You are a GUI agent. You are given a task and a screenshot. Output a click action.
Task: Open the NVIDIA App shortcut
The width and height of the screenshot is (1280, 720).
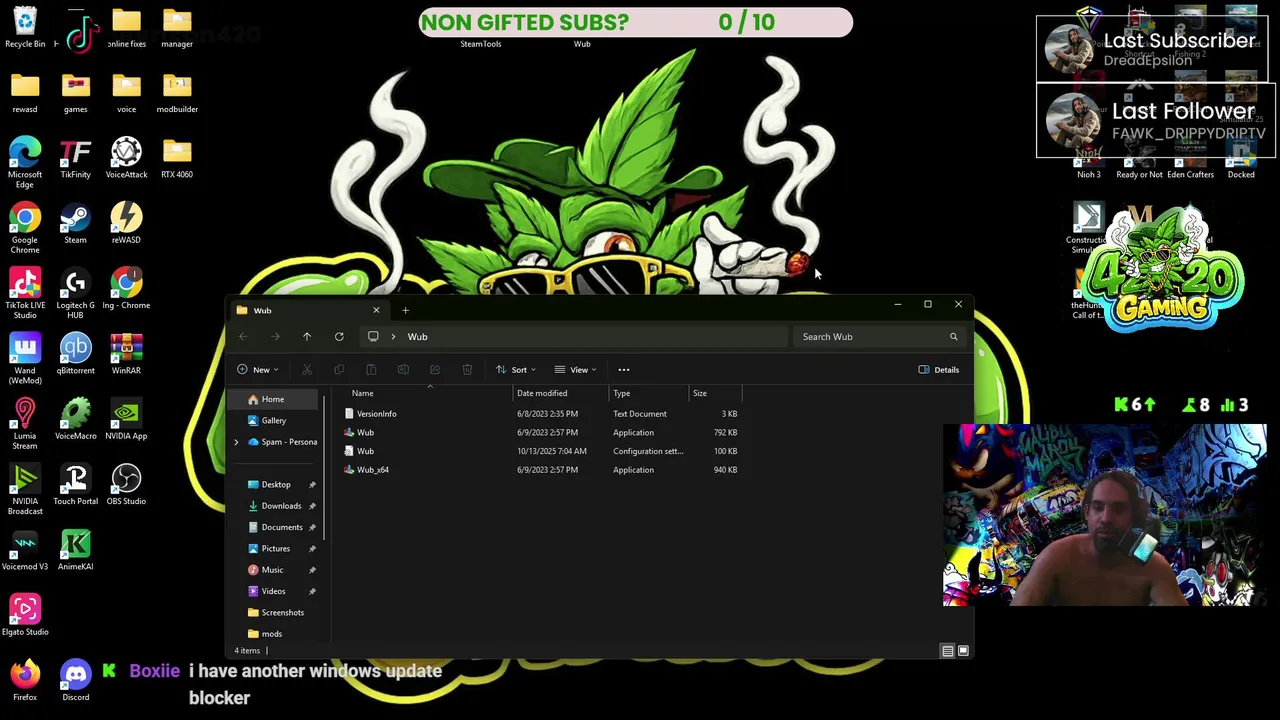click(x=126, y=419)
